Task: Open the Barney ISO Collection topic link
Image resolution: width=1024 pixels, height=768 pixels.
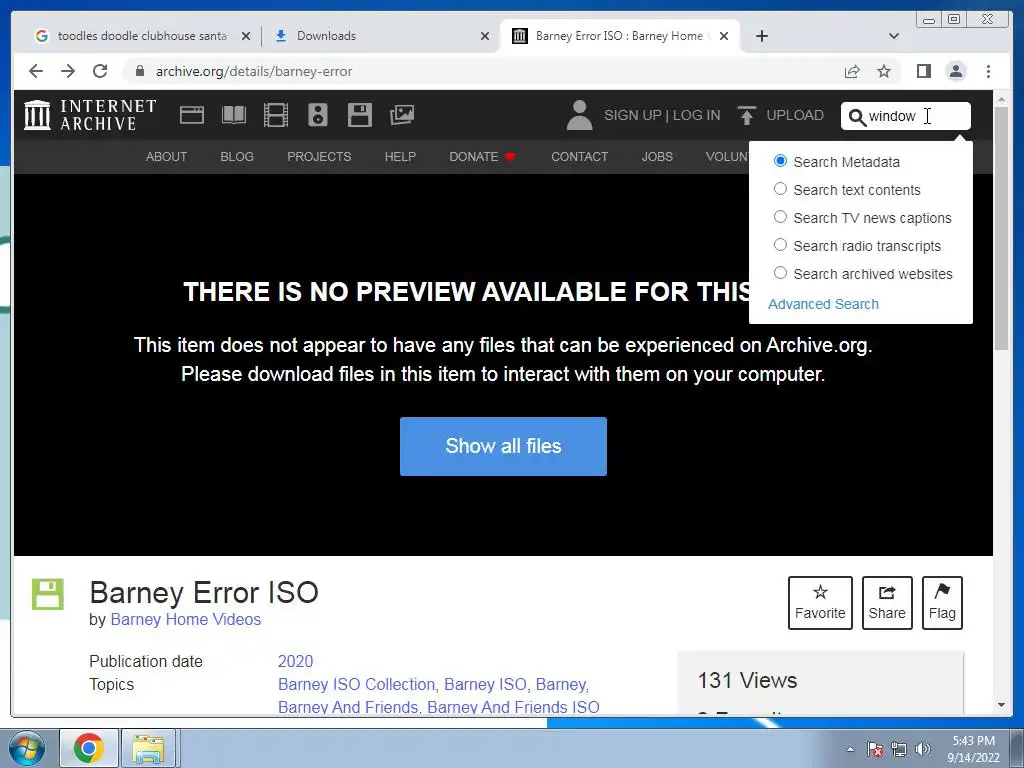Action: point(357,684)
